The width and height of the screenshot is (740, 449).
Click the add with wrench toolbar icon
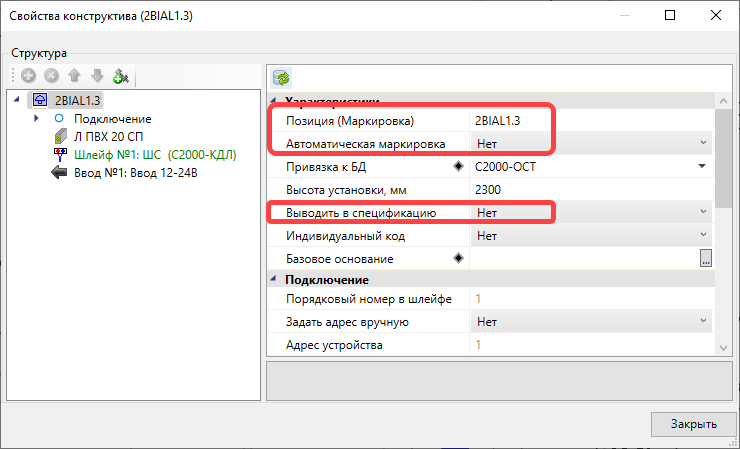(x=121, y=76)
